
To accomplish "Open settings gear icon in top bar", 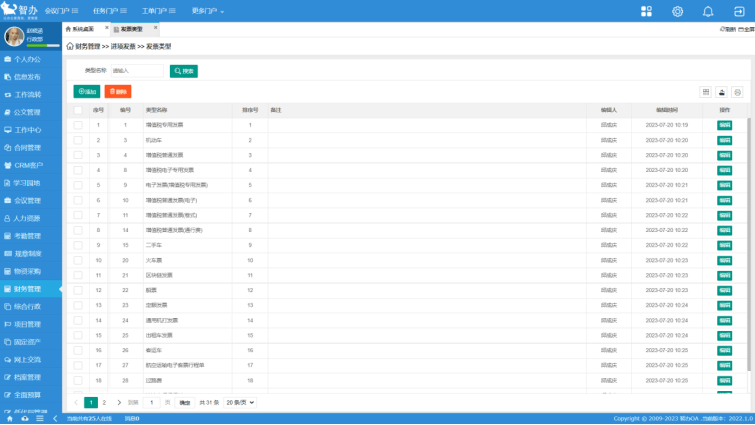I will 677,11.
